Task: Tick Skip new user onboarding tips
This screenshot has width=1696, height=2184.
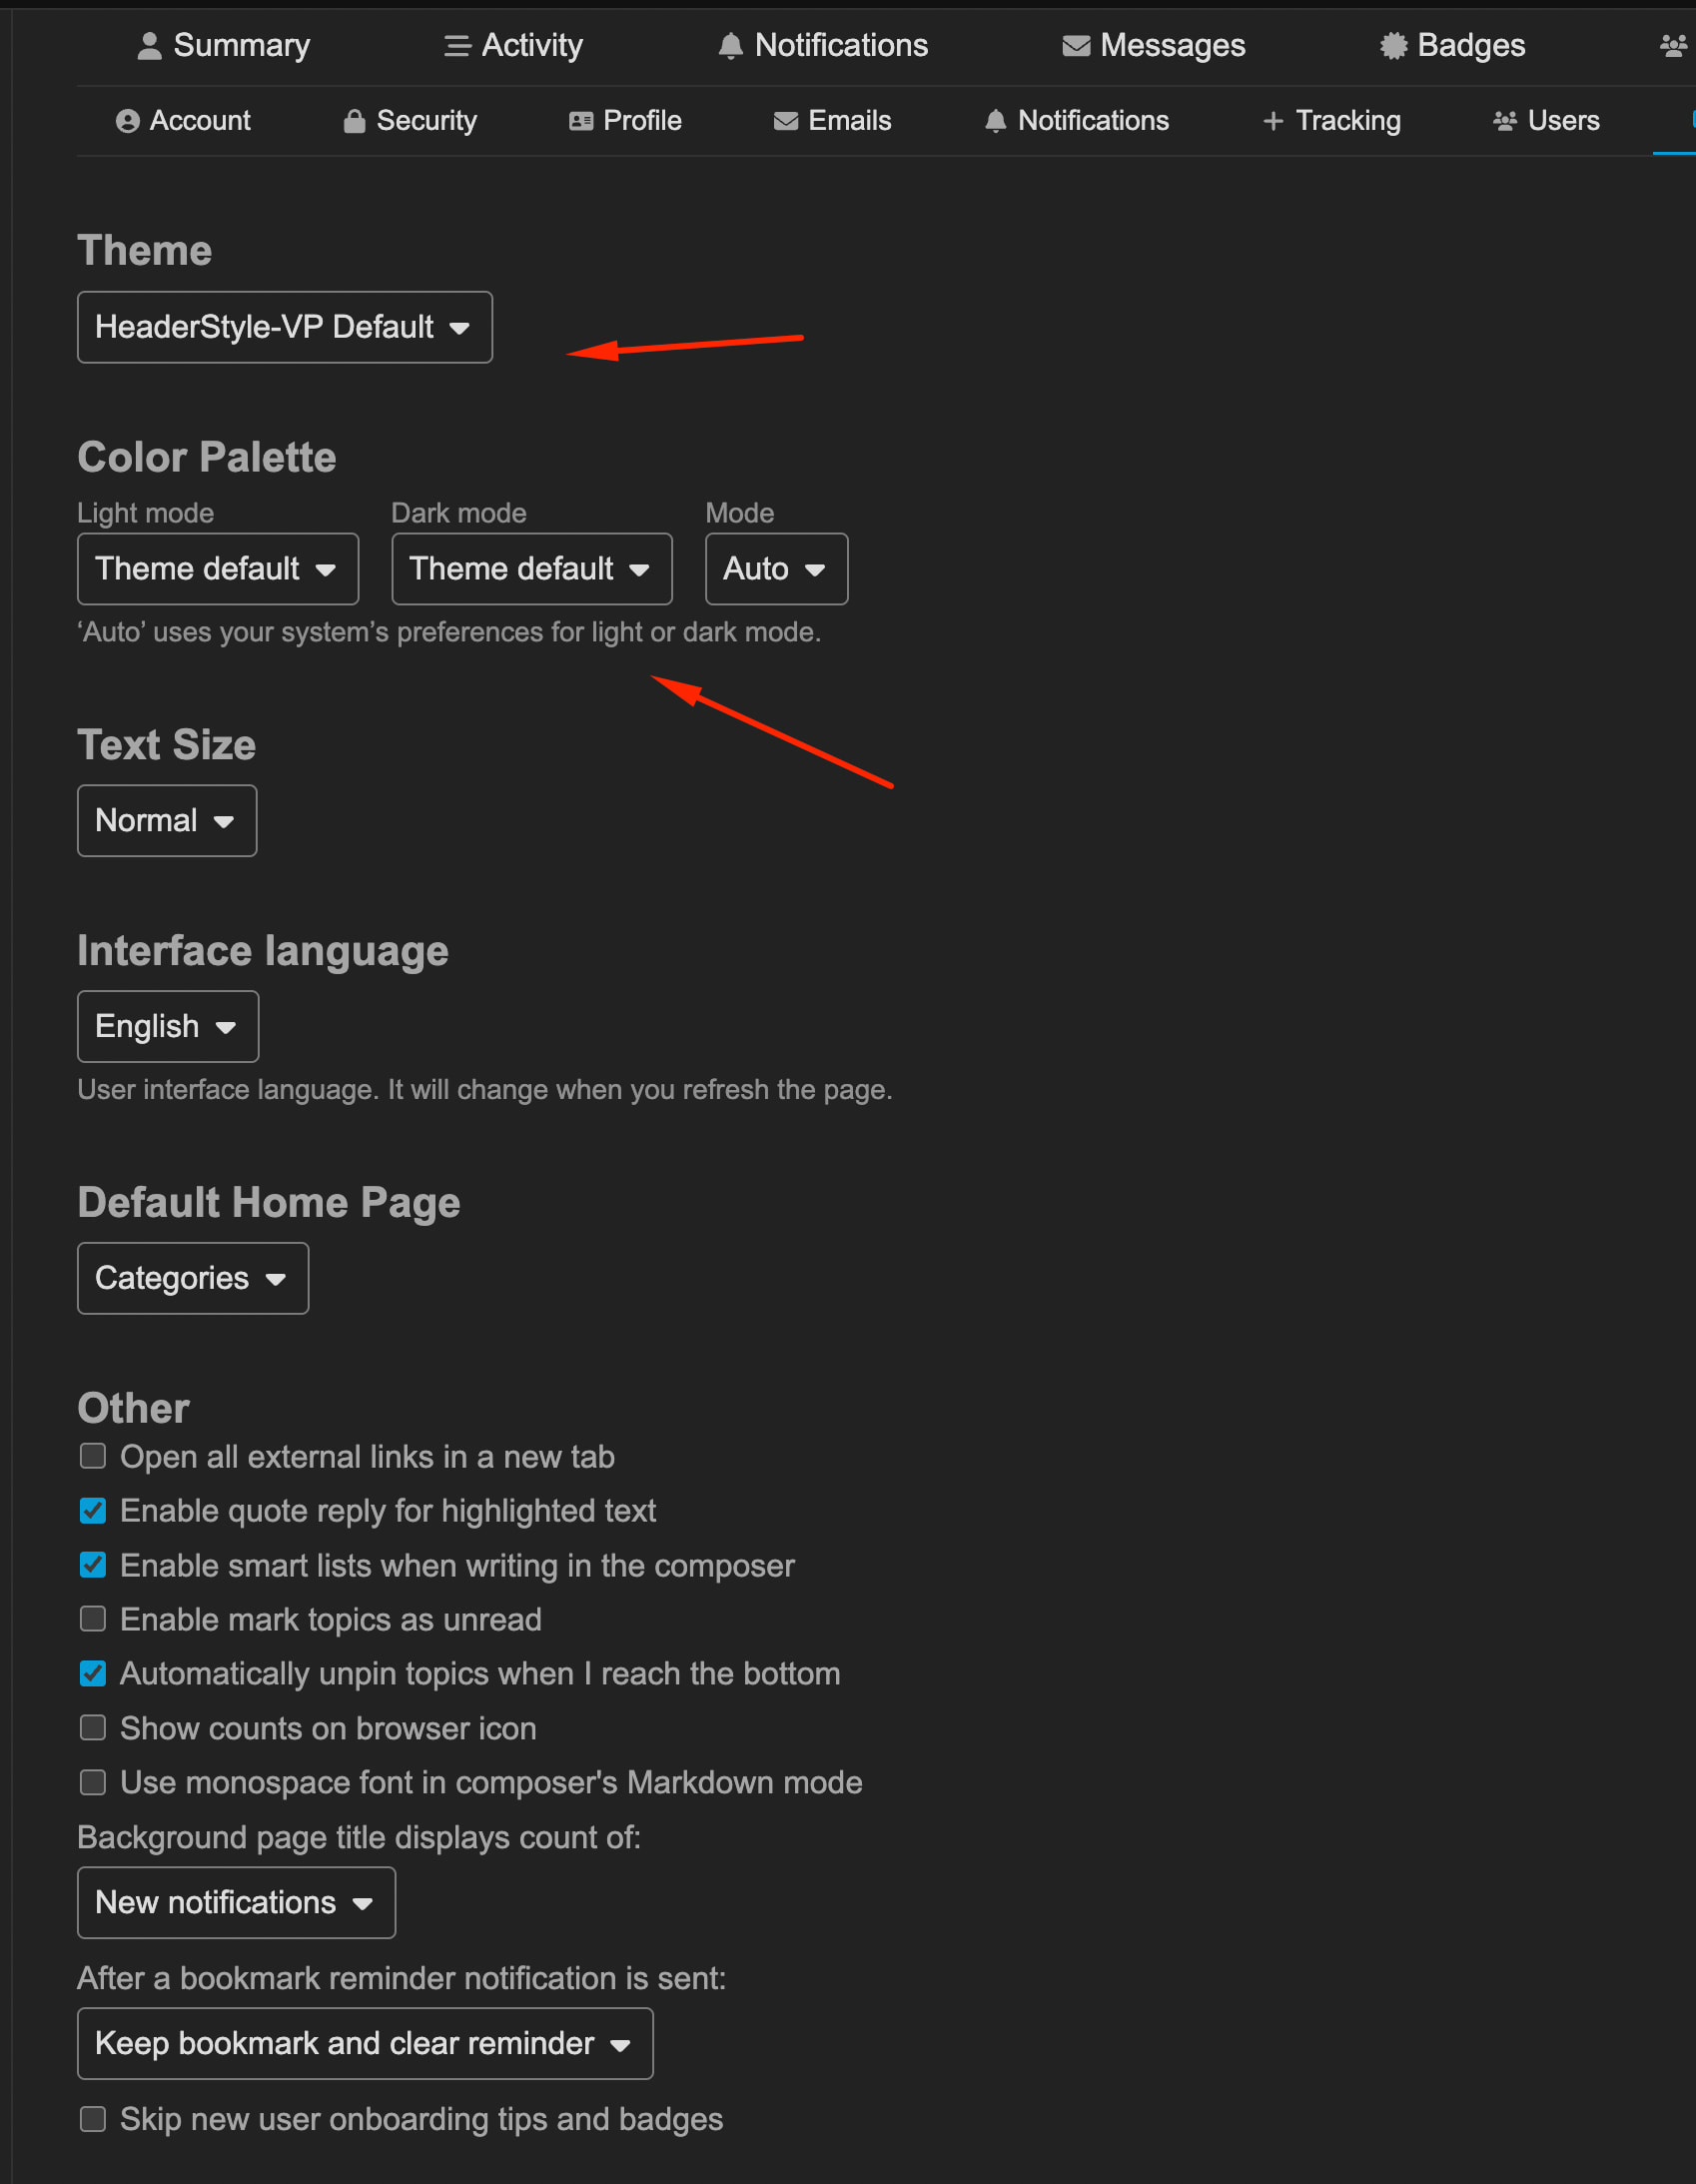Action: [93, 2118]
